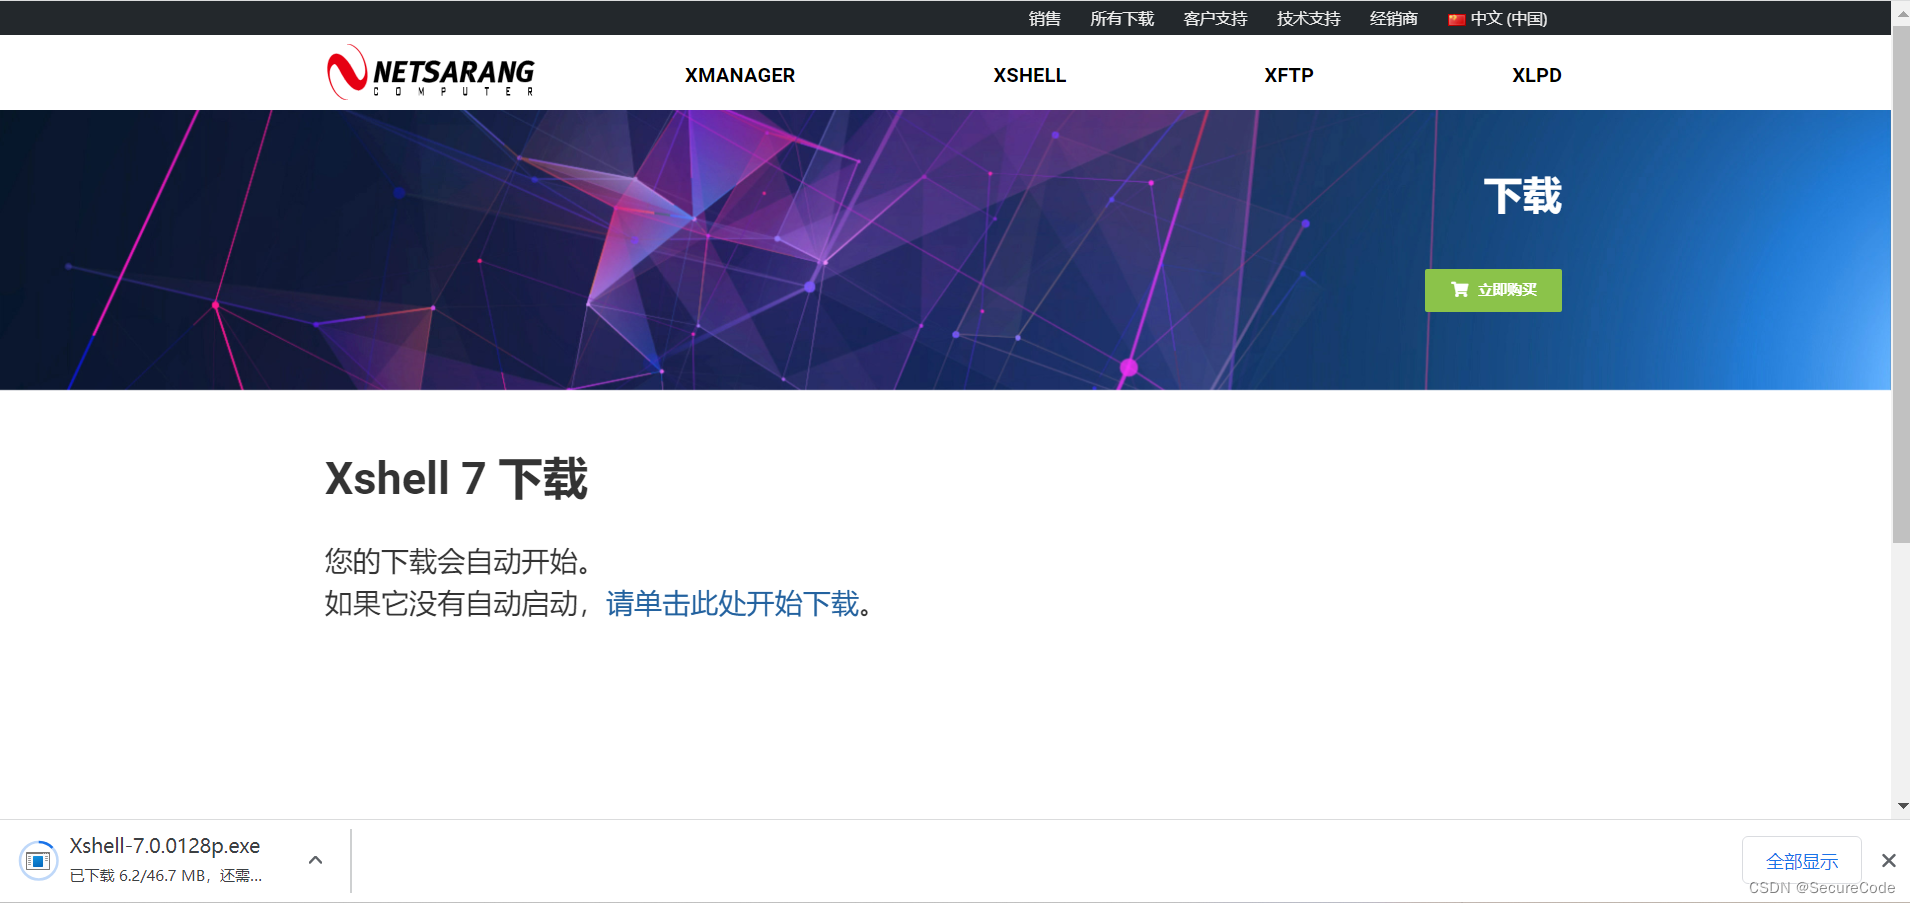The width and height of the screenshot is (1910, 903).
Task: Click the Xshell 7 下载 heading
Action: [456, 479]
